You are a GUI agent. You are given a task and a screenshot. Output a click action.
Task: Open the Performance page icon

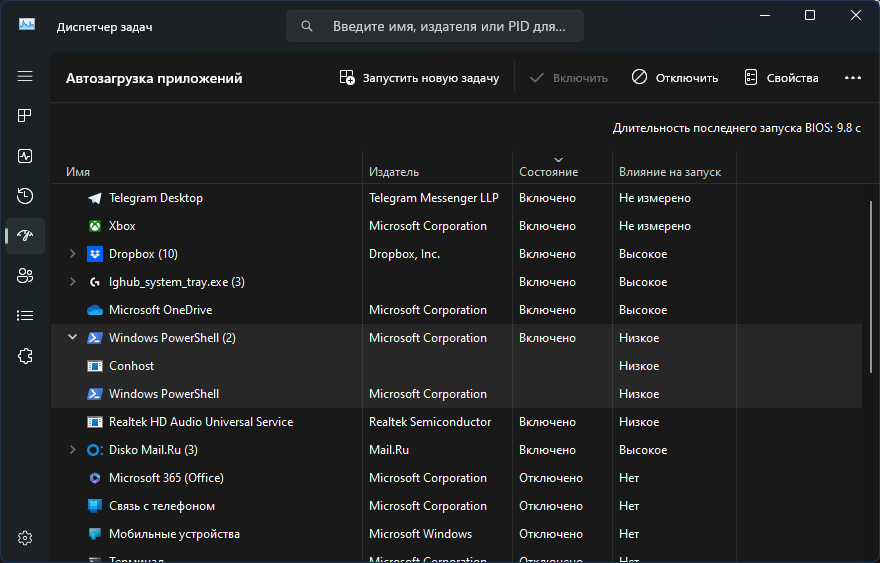(x=25, y=156)
